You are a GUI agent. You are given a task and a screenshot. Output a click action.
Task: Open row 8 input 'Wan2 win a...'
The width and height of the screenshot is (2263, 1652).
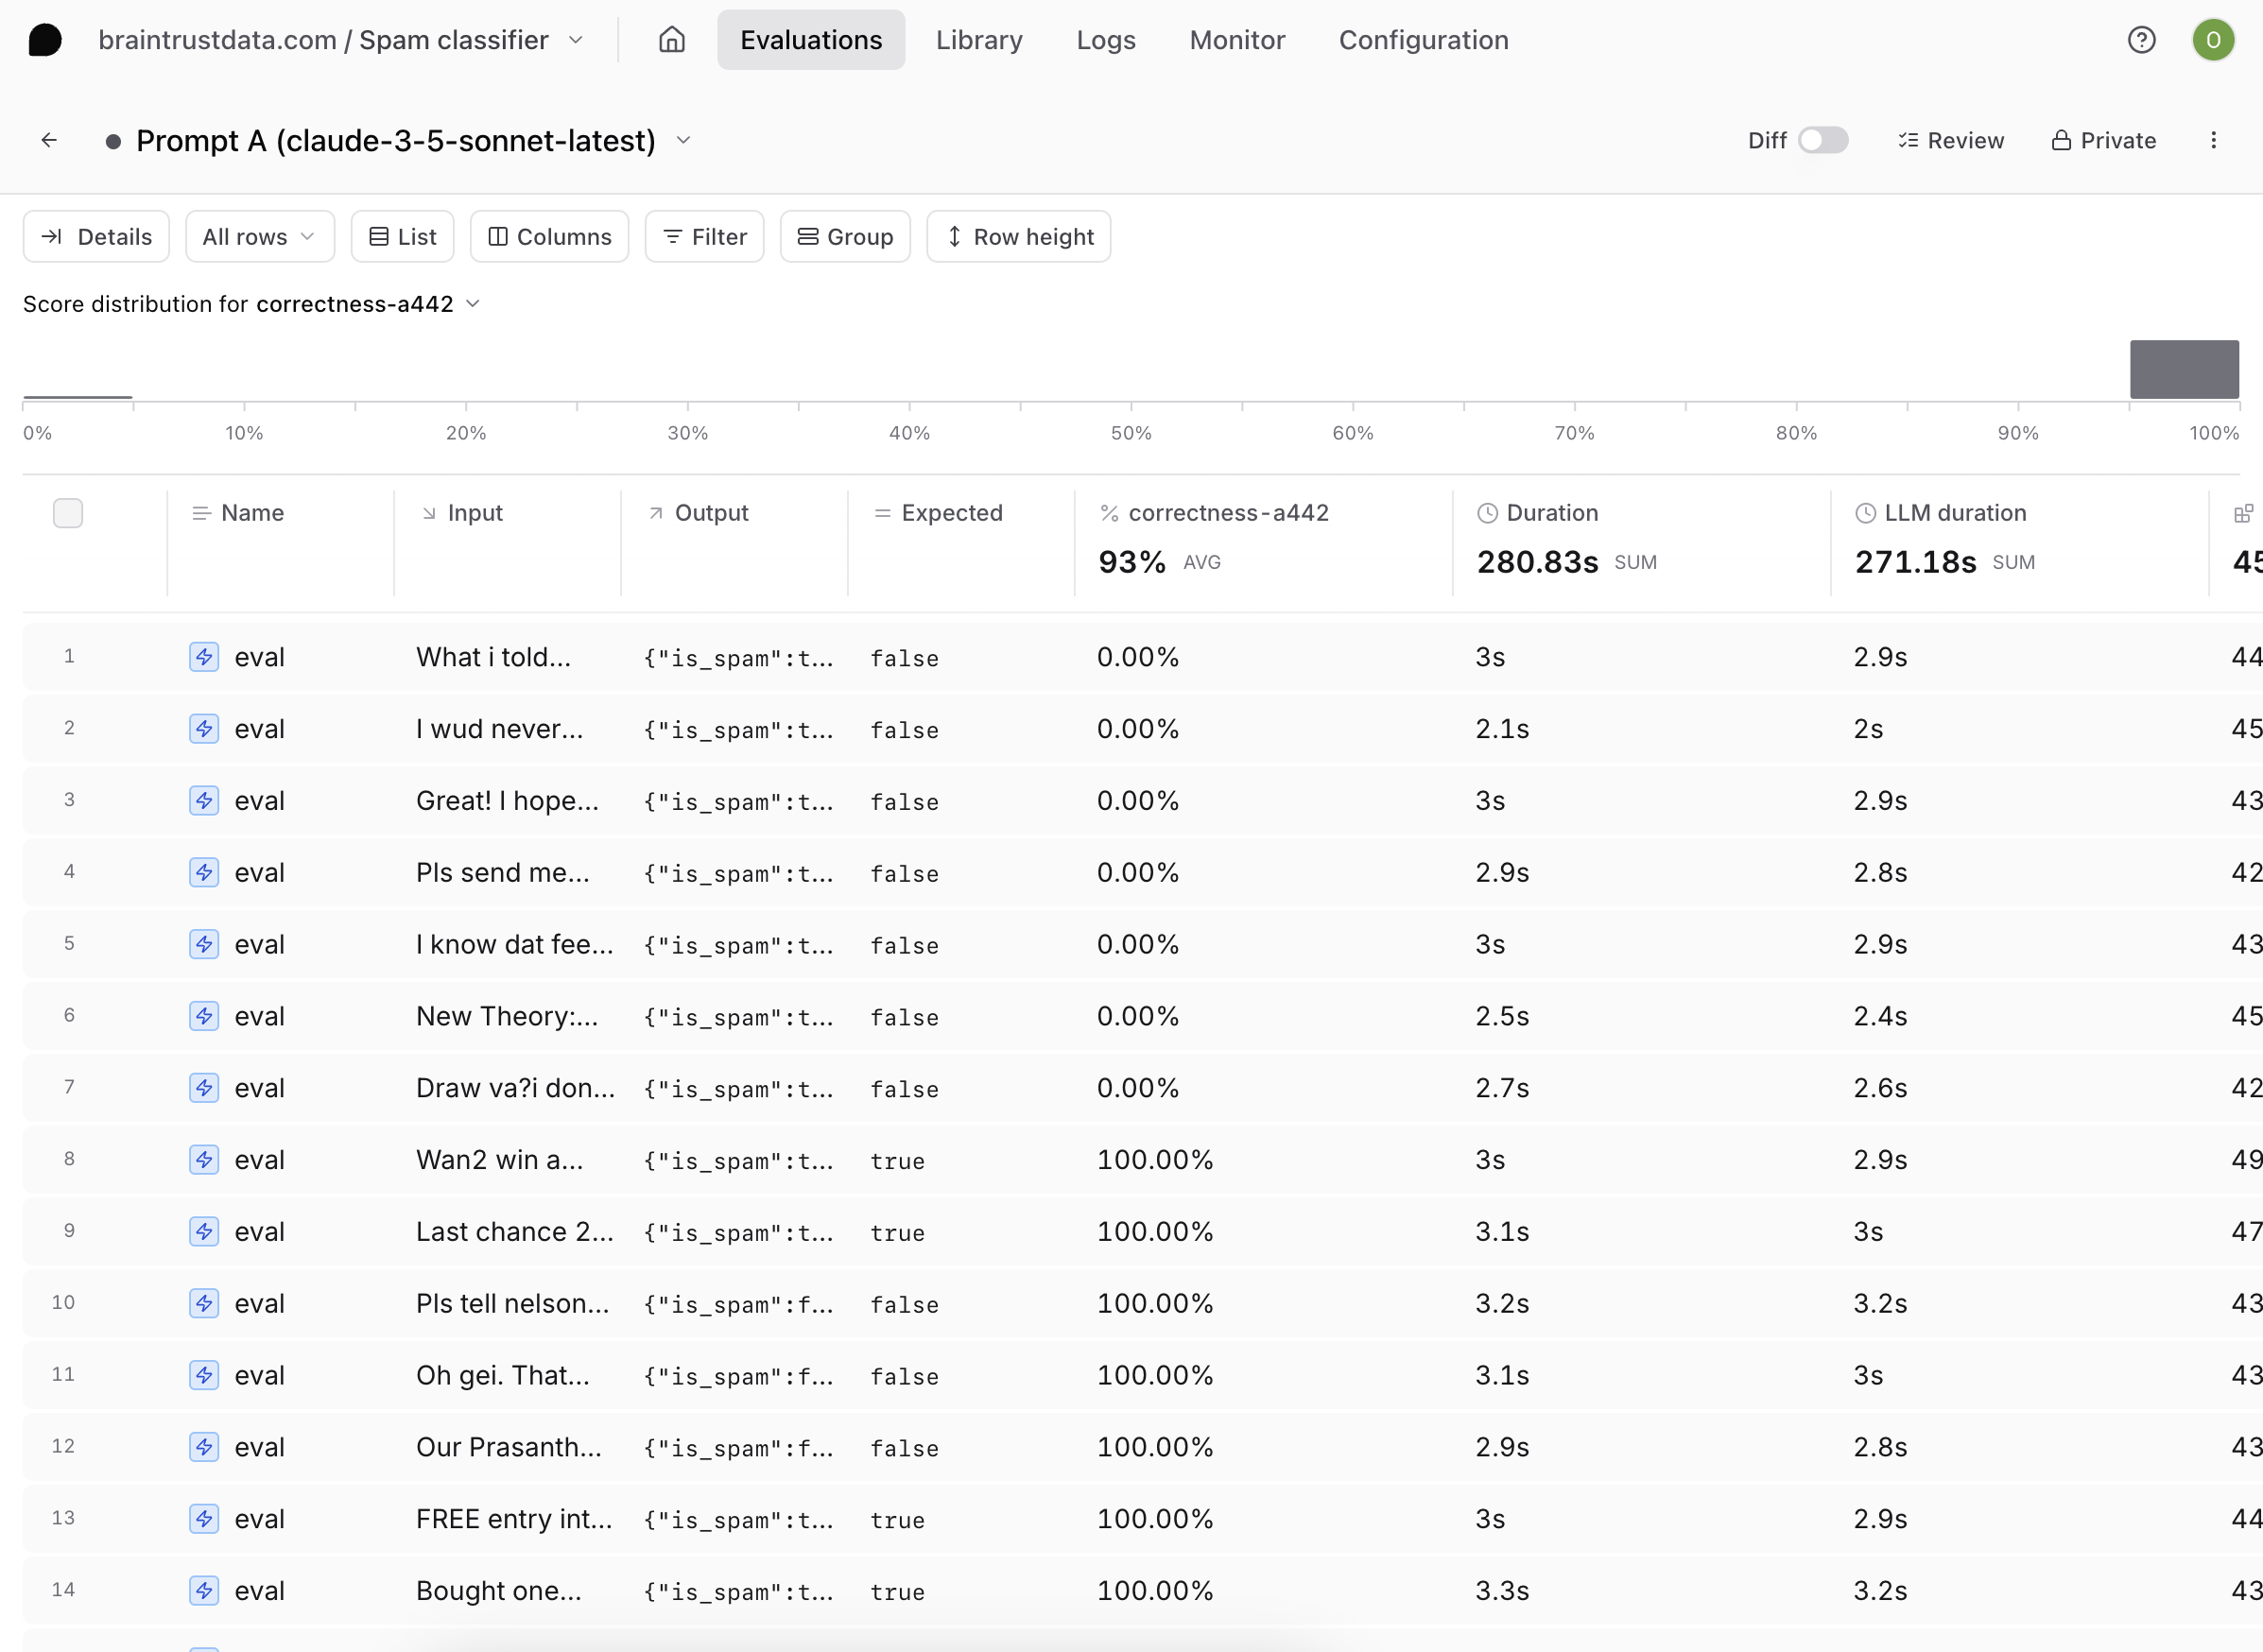pos(499,1160)
